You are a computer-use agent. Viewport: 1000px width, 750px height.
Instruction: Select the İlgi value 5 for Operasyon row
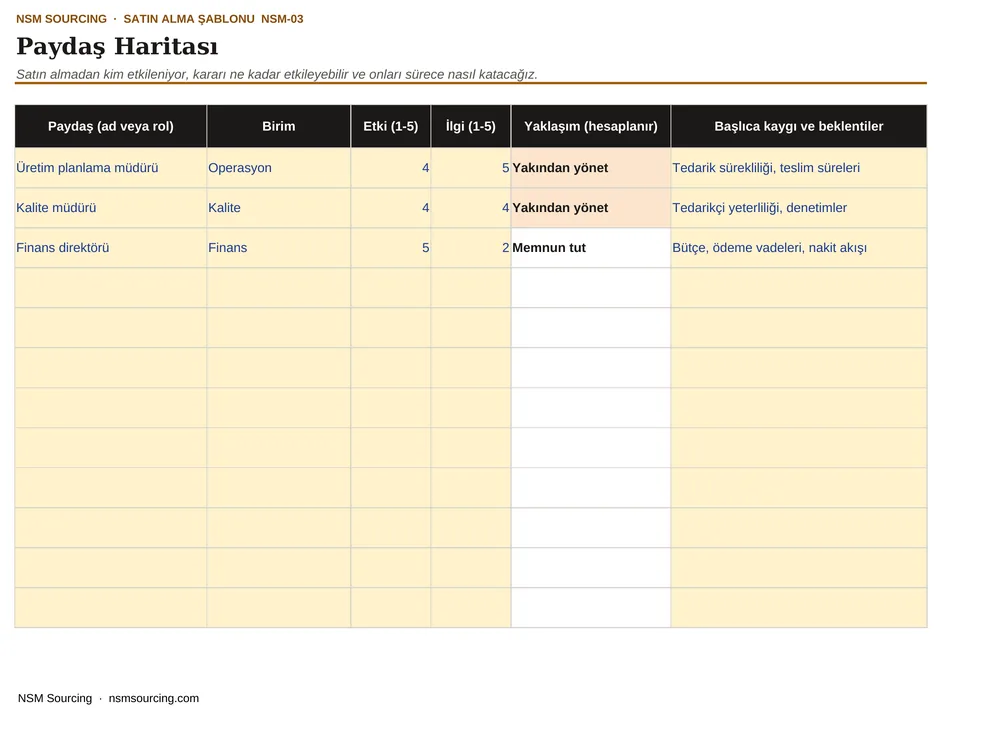tap(471, 168)
